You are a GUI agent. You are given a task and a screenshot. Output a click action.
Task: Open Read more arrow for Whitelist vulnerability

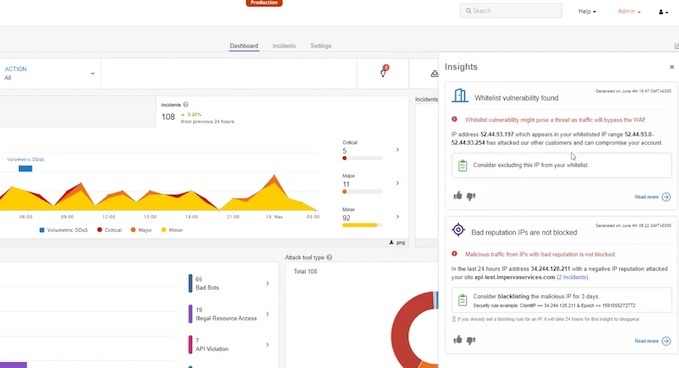tap(666, 197)
